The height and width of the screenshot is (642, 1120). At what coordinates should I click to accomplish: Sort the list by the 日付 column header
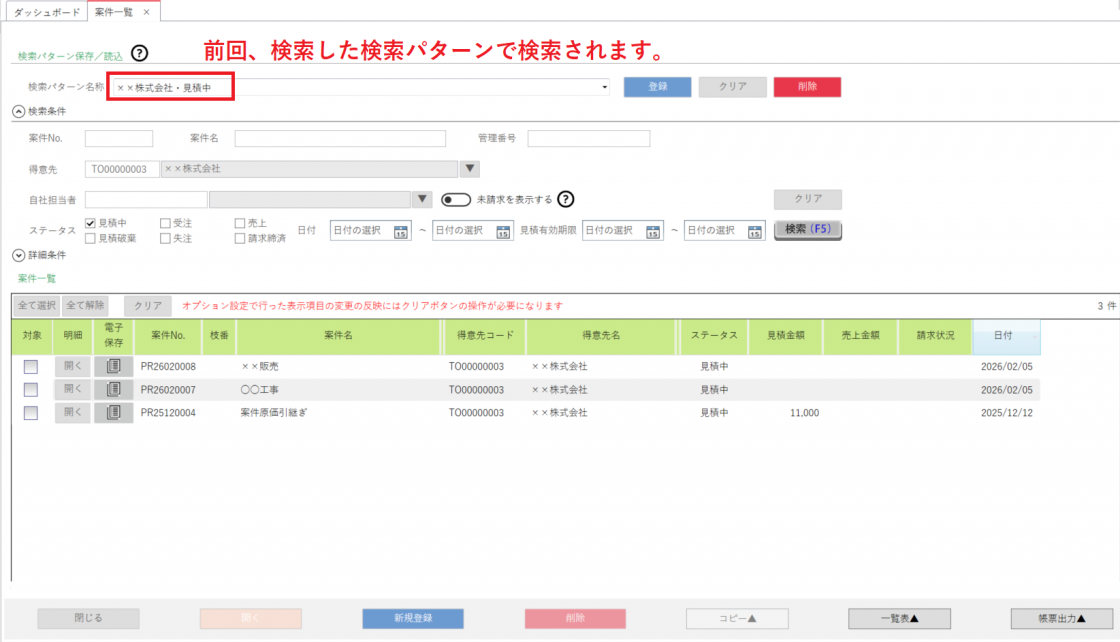coord(1005,336)
